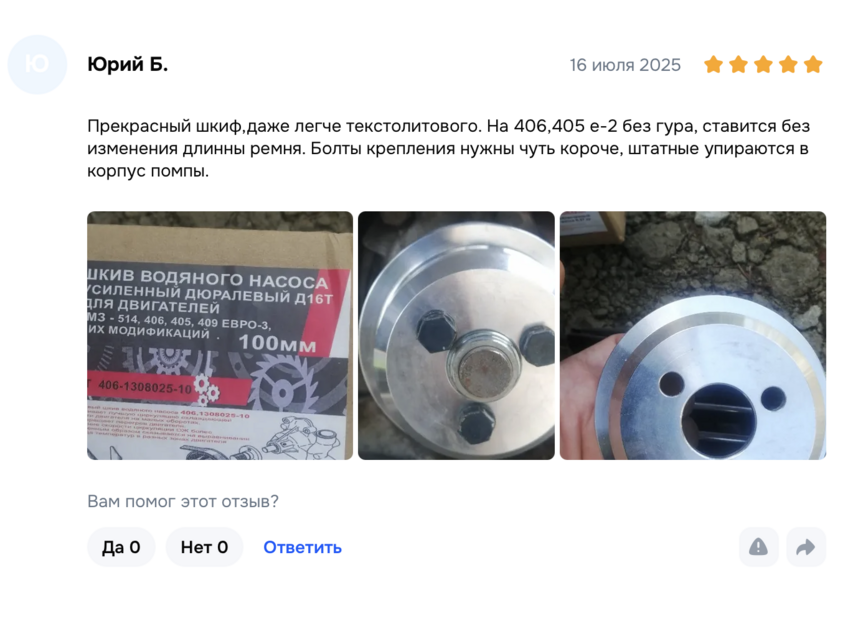The image size is (858, 624).
Task: Click the report review warning icon
Action: [758, 547]
